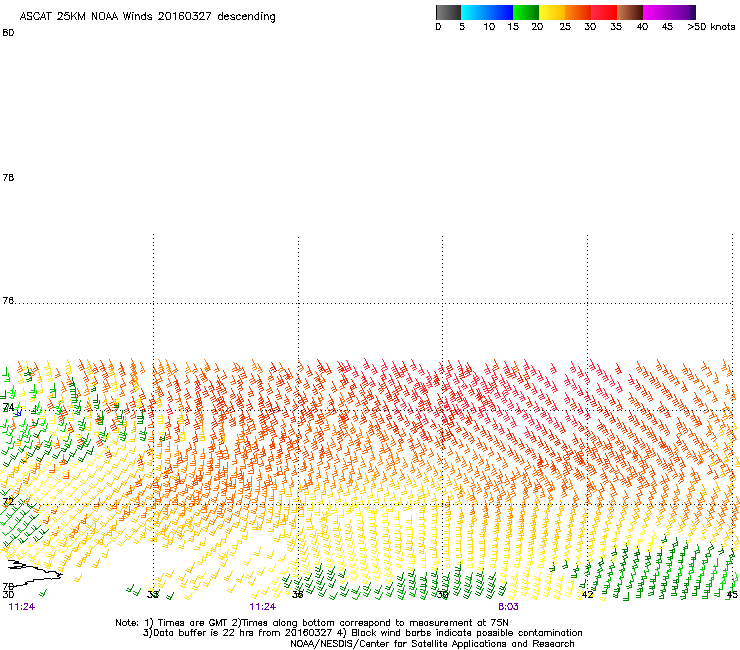
Task: Click the latitude label '74'
Action: pyautogui.click(x=8, y=407)
